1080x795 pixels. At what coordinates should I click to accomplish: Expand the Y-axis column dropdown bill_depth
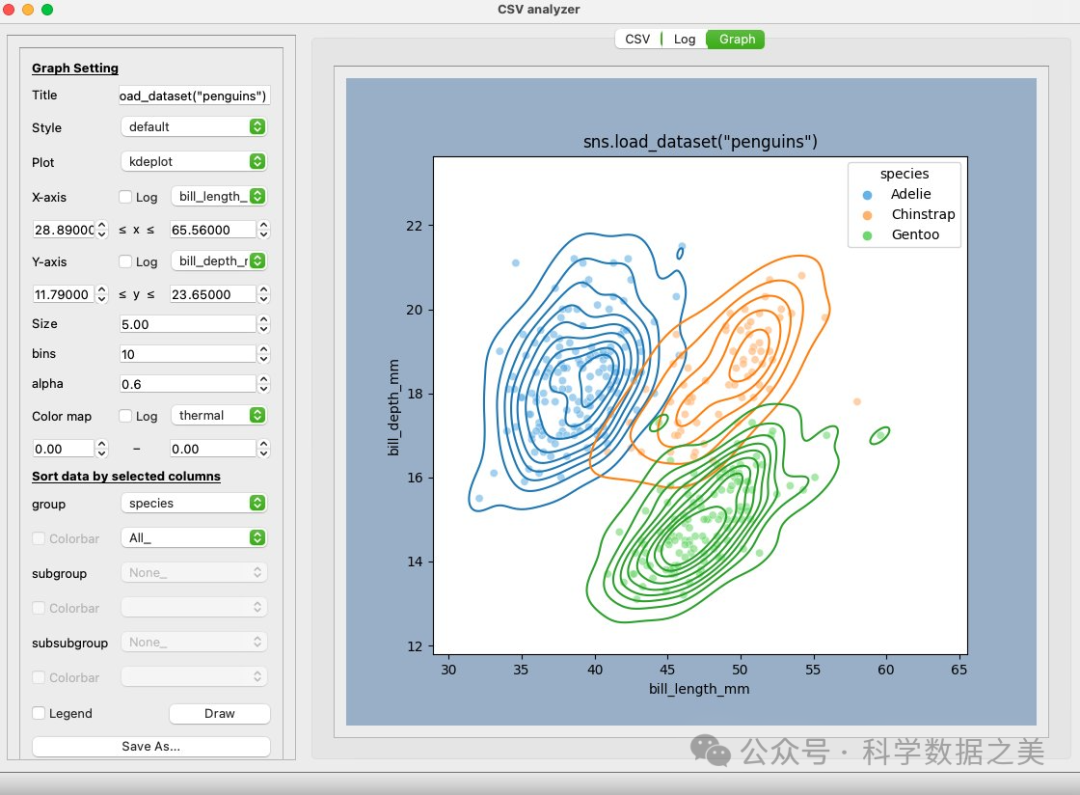coord(218,261)
